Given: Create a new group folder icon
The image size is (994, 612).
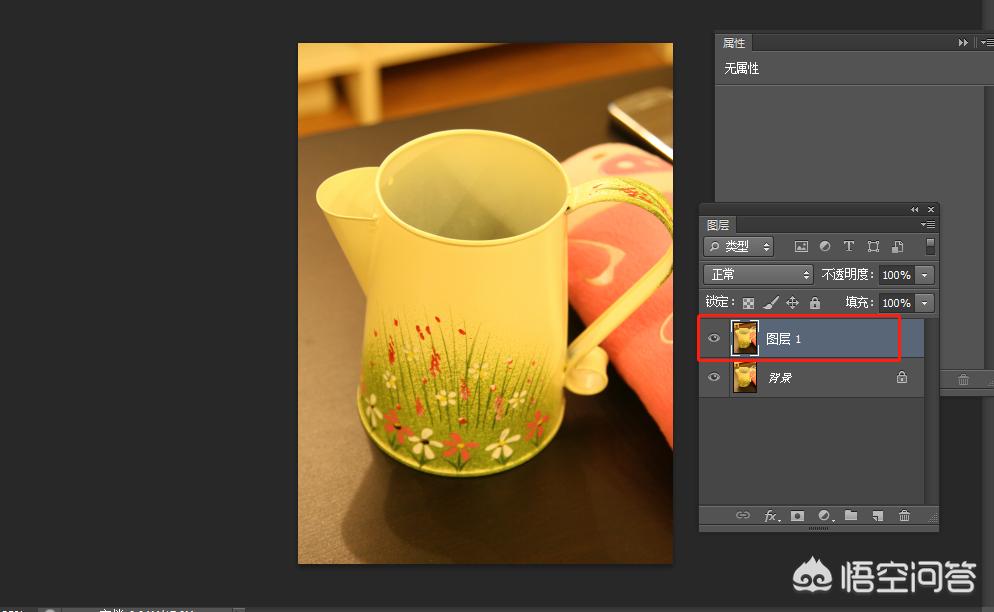Looking at the screenshot, I should (851, 515).
